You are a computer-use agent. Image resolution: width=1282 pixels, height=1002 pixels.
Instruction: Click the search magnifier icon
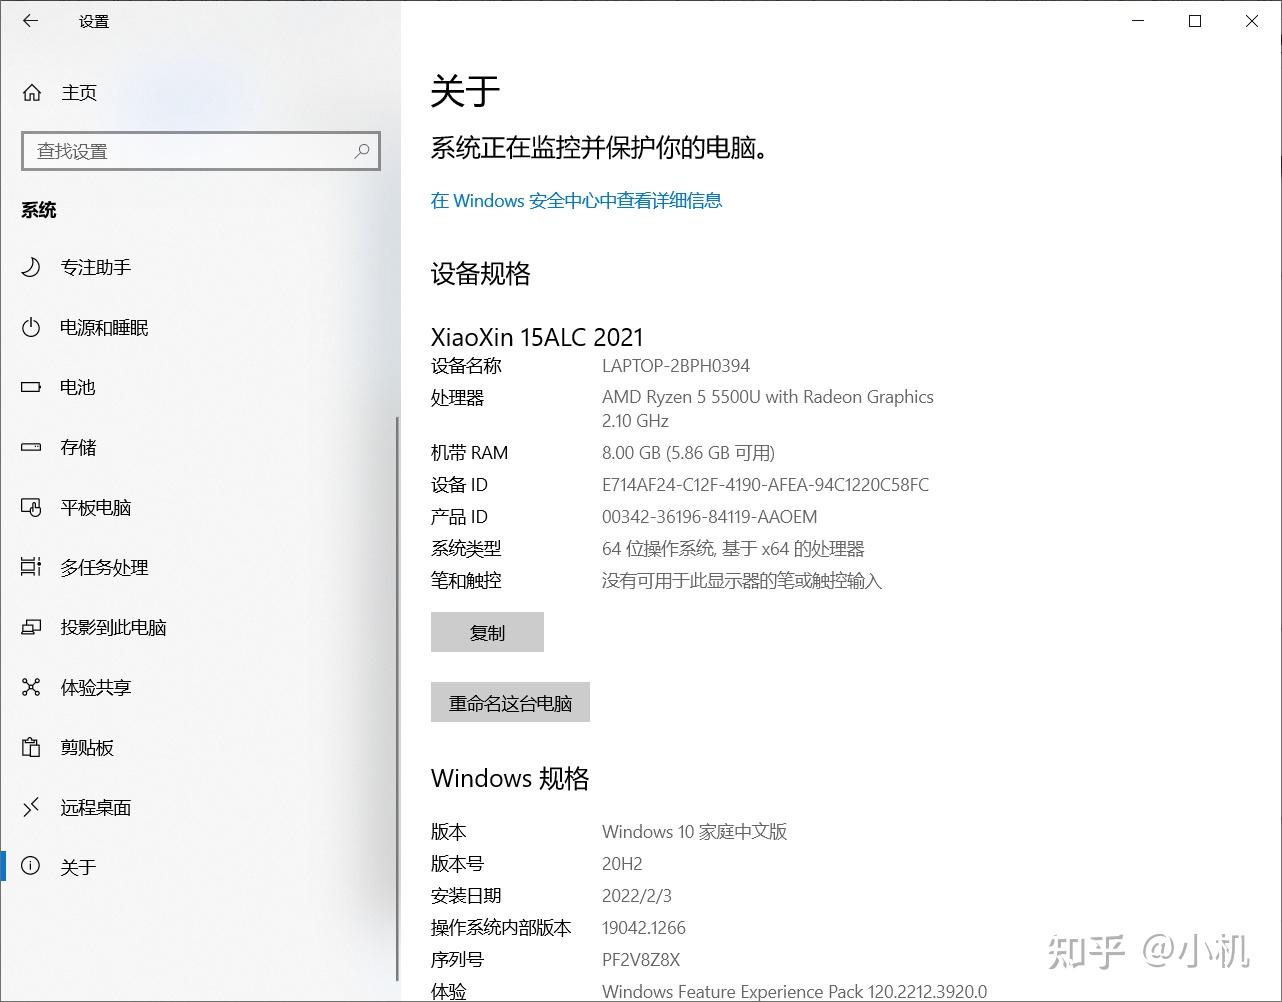tap(362, 151)
